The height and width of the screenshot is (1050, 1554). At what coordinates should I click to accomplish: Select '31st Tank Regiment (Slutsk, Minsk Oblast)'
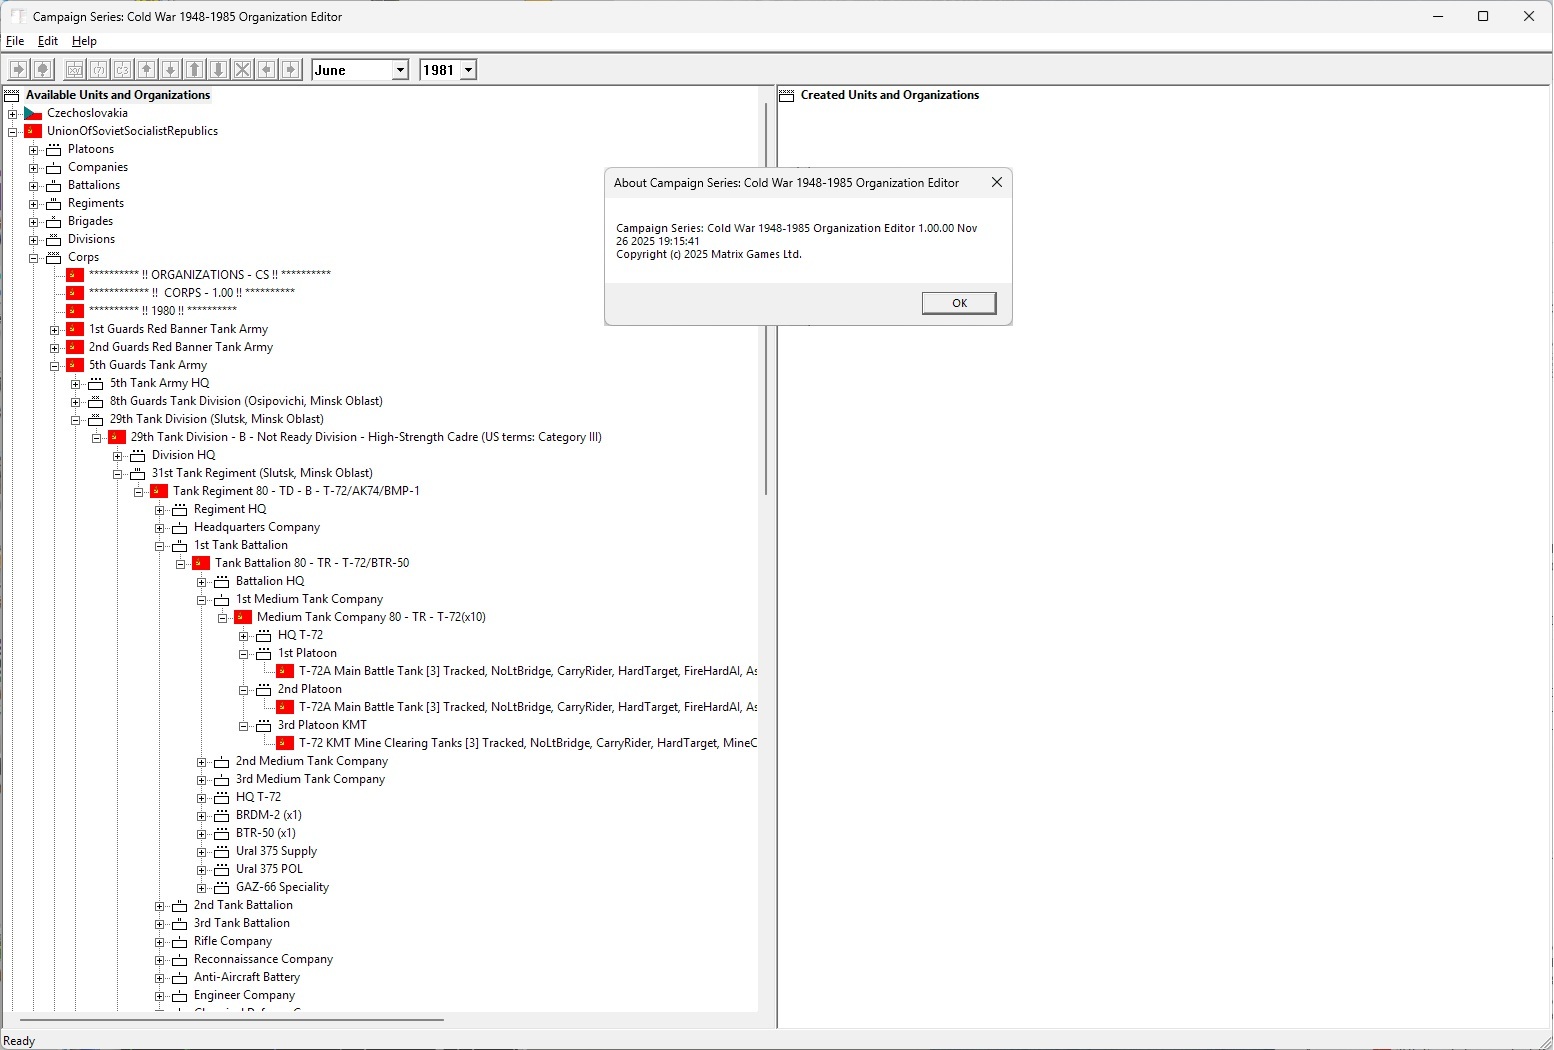tap(262, 473)
